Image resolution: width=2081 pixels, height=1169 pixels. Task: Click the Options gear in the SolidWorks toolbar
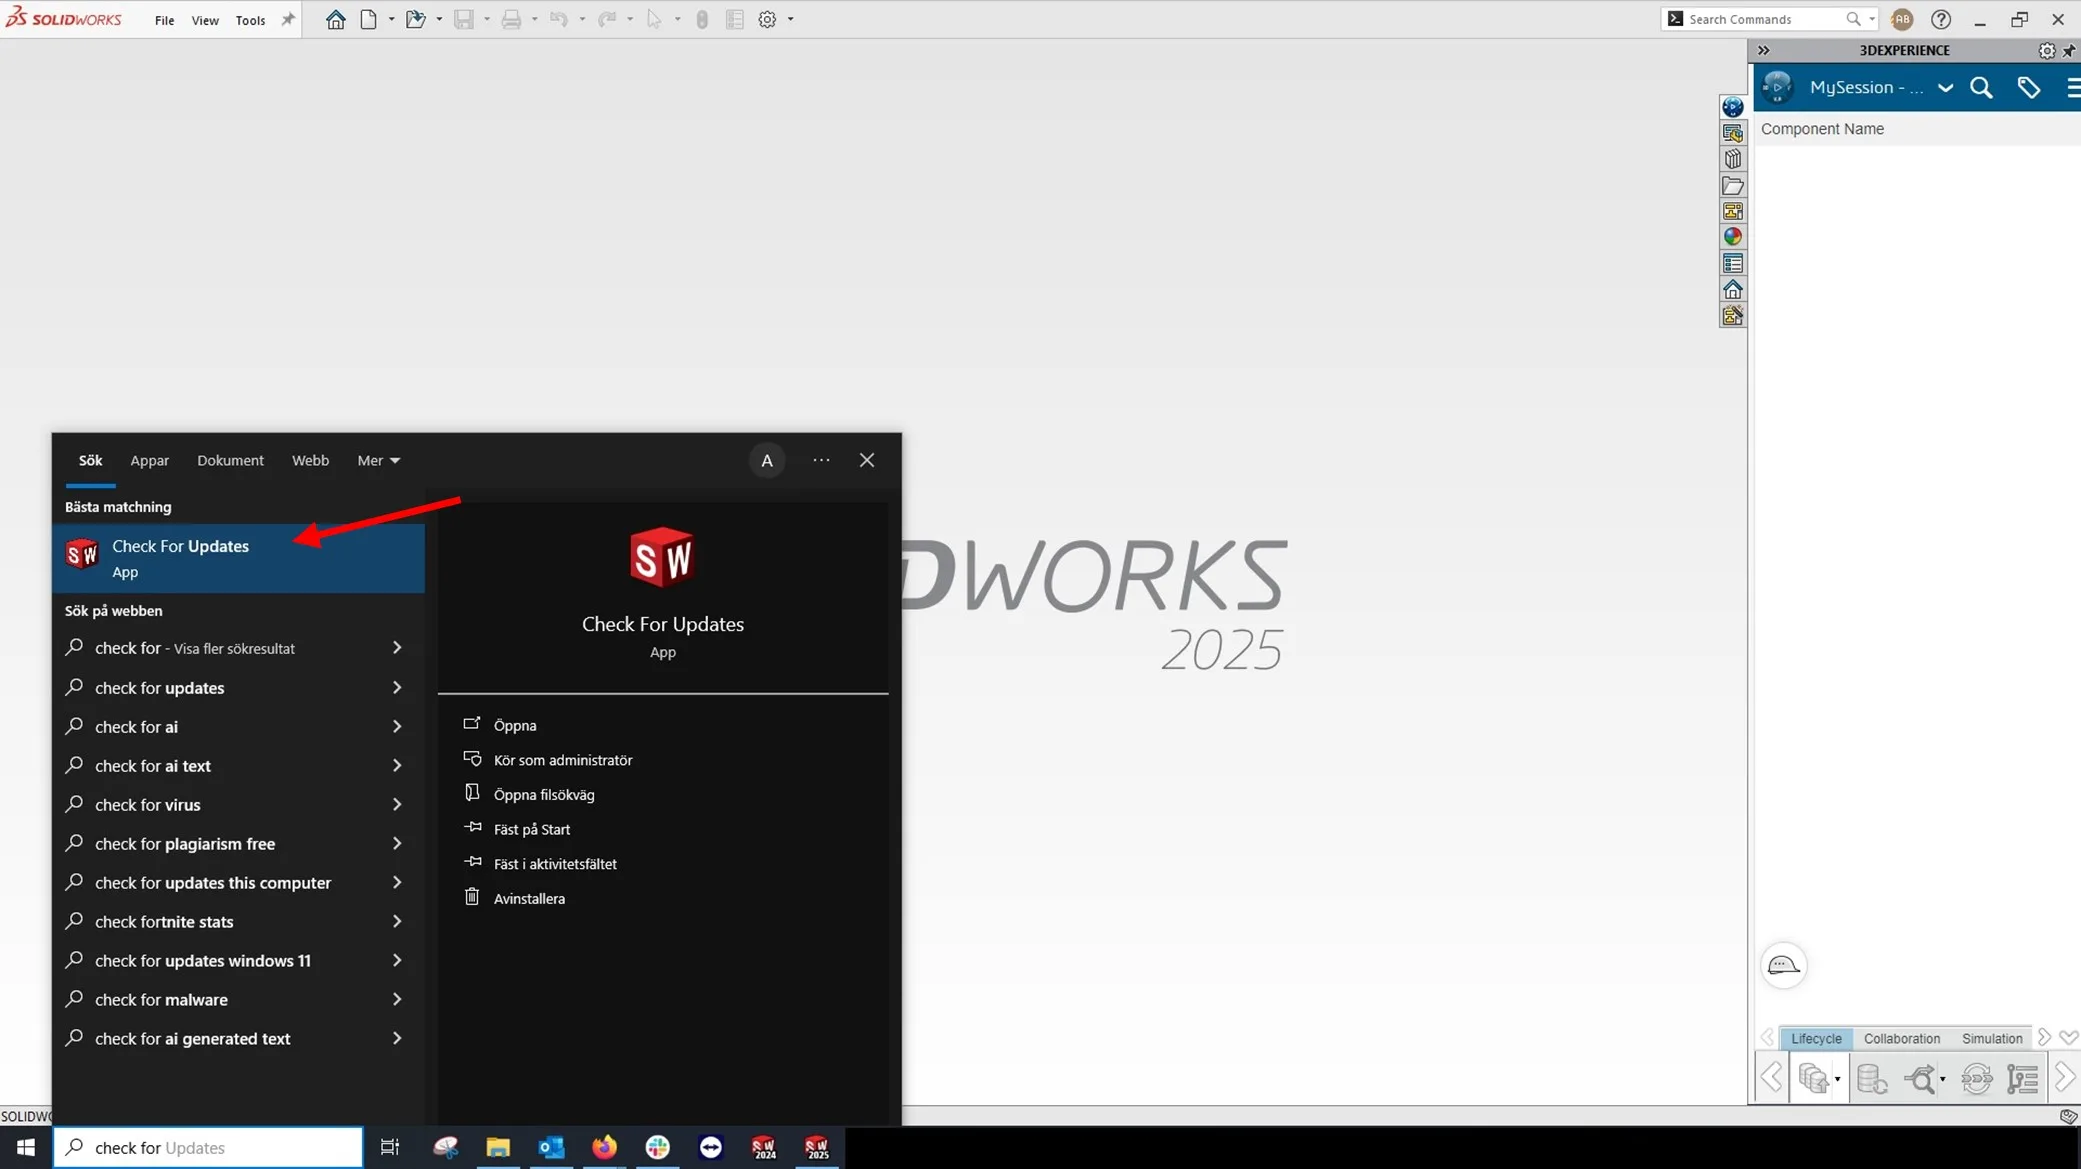click(767, 19)
